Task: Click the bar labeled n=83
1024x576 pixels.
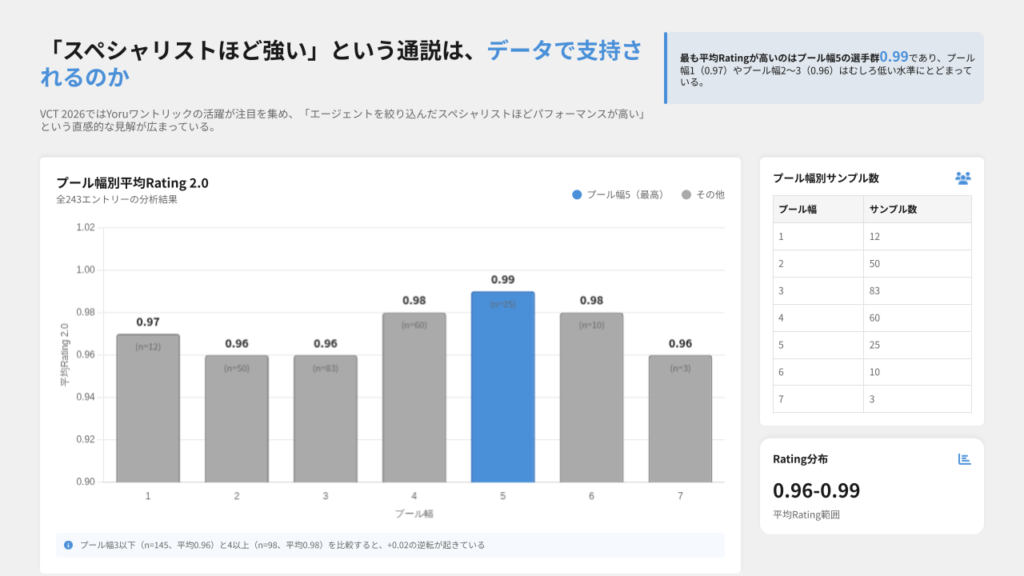Action: tap(325, 420)
